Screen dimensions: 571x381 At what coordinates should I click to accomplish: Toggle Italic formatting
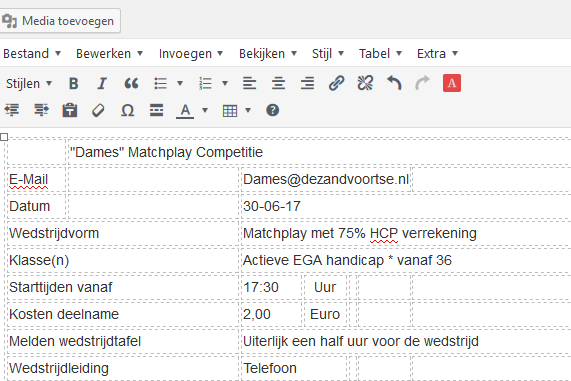102,83
